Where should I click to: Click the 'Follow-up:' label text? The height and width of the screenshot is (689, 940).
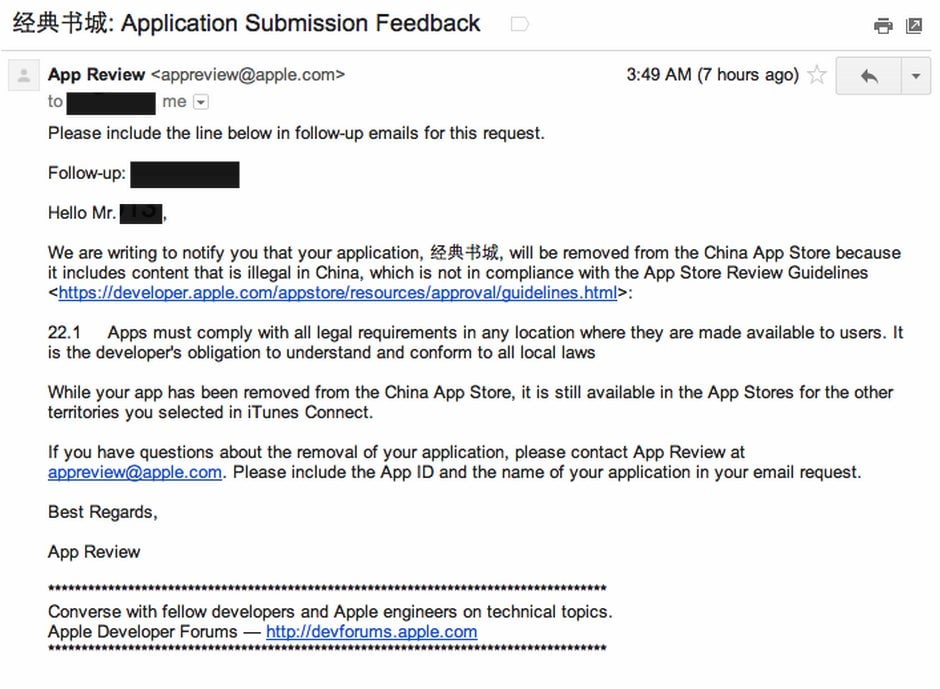pos(87,173)
